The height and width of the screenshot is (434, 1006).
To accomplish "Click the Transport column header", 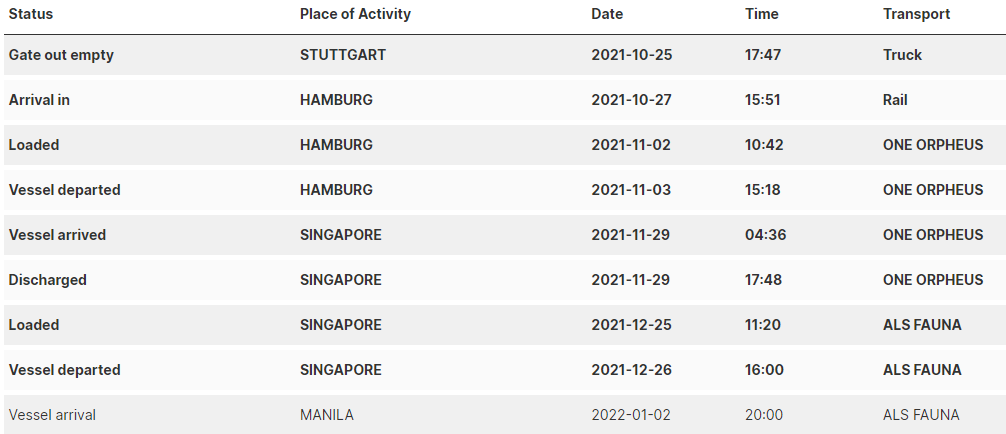I will point(916,14).
